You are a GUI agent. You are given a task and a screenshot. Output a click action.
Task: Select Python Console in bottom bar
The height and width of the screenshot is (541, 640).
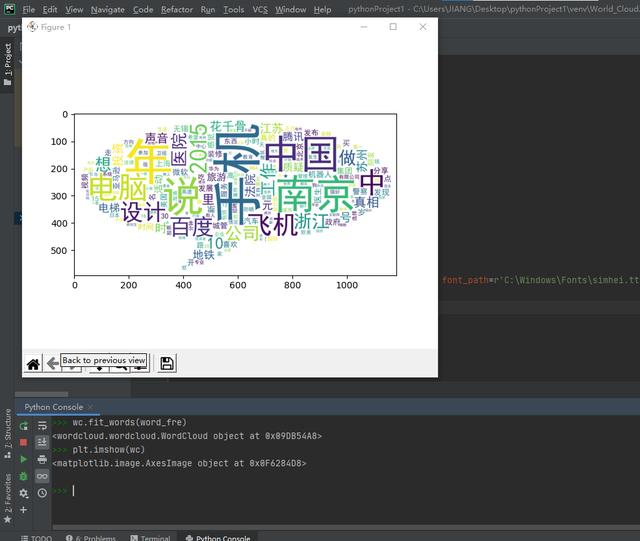(x=218, y=538)
